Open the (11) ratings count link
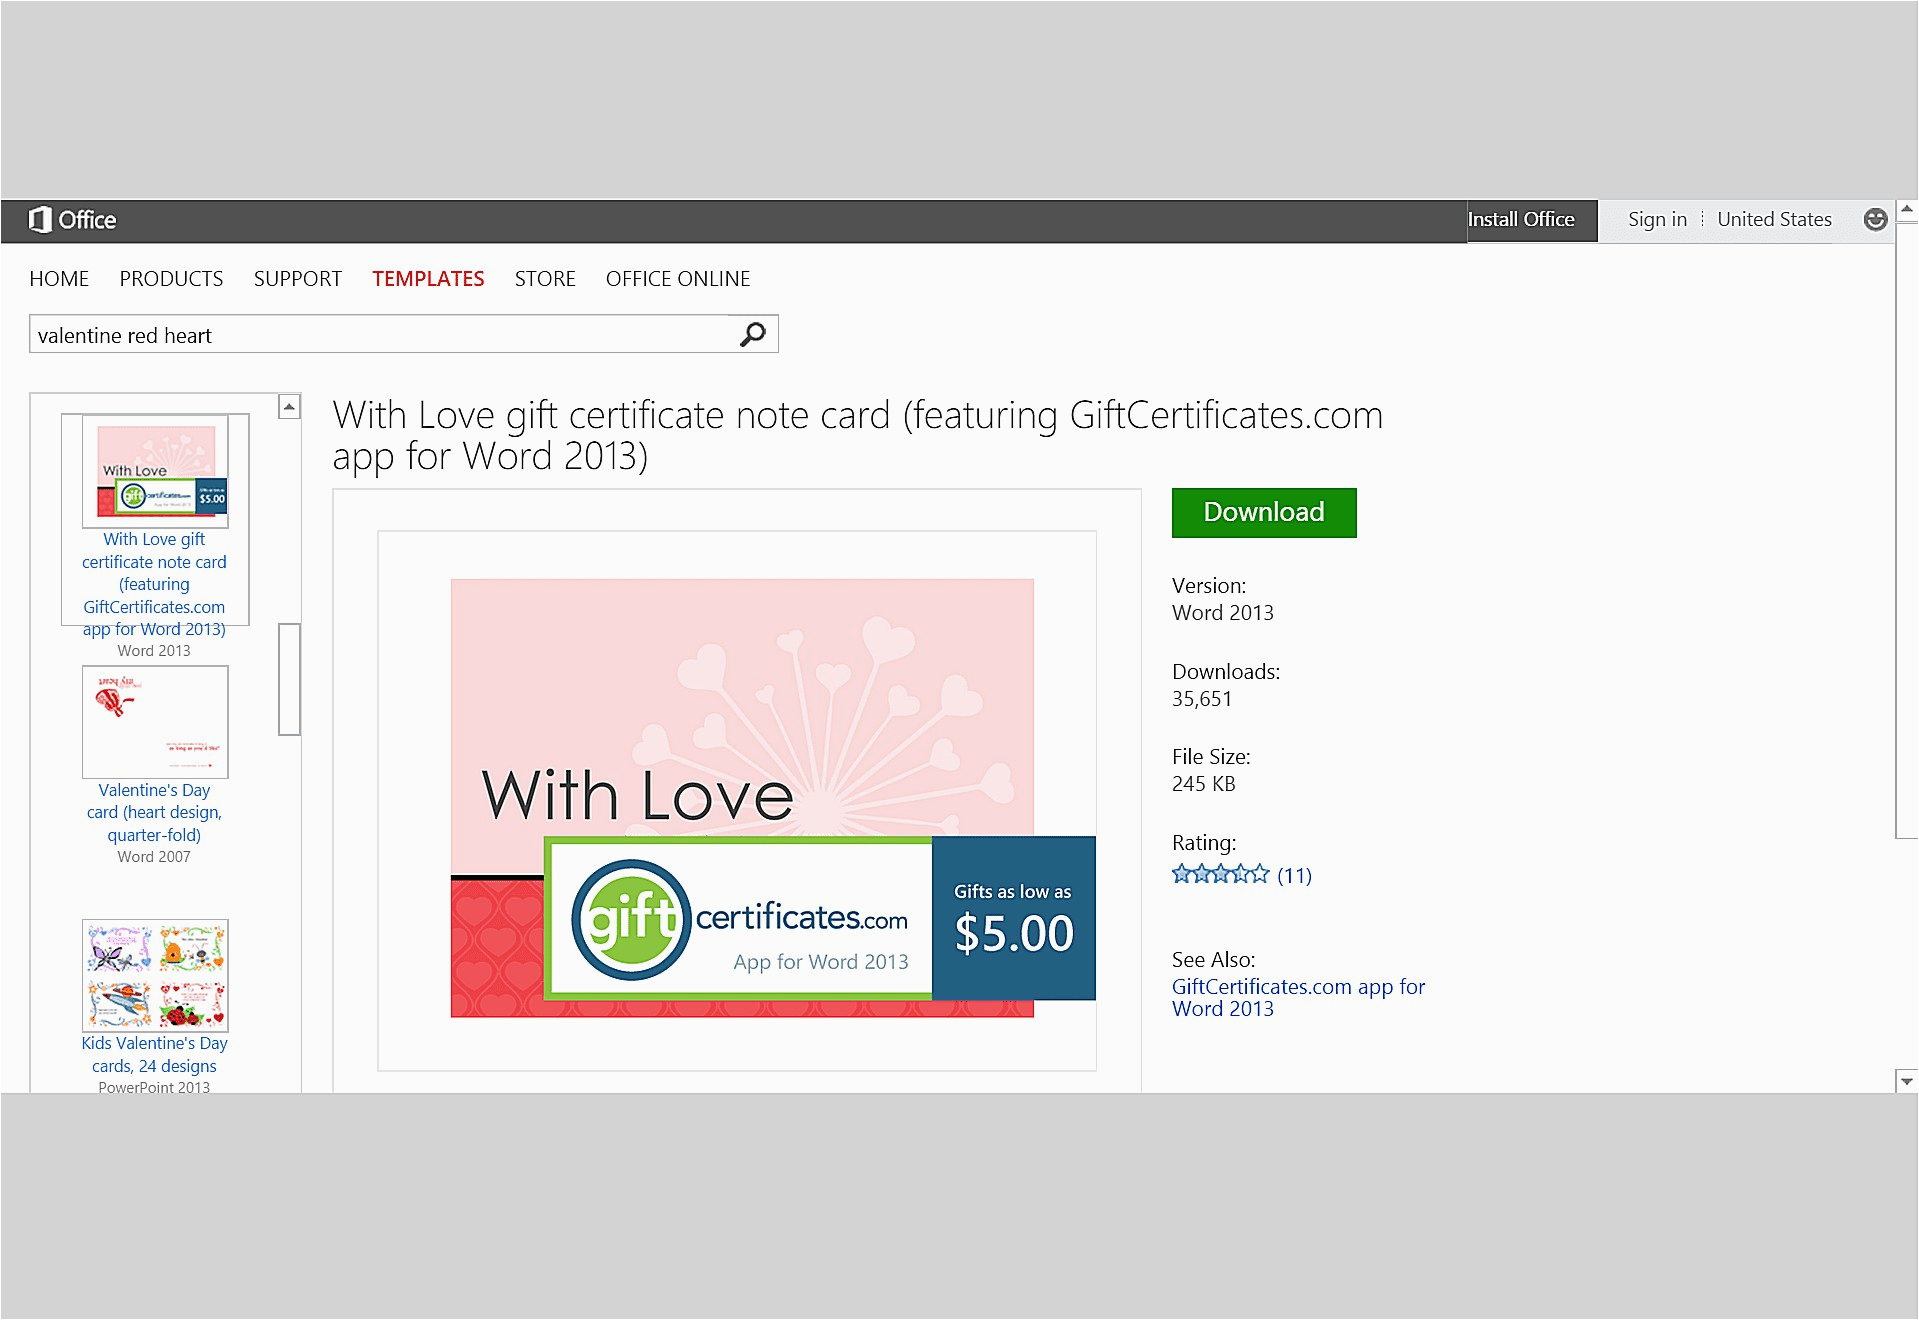 1294,876
